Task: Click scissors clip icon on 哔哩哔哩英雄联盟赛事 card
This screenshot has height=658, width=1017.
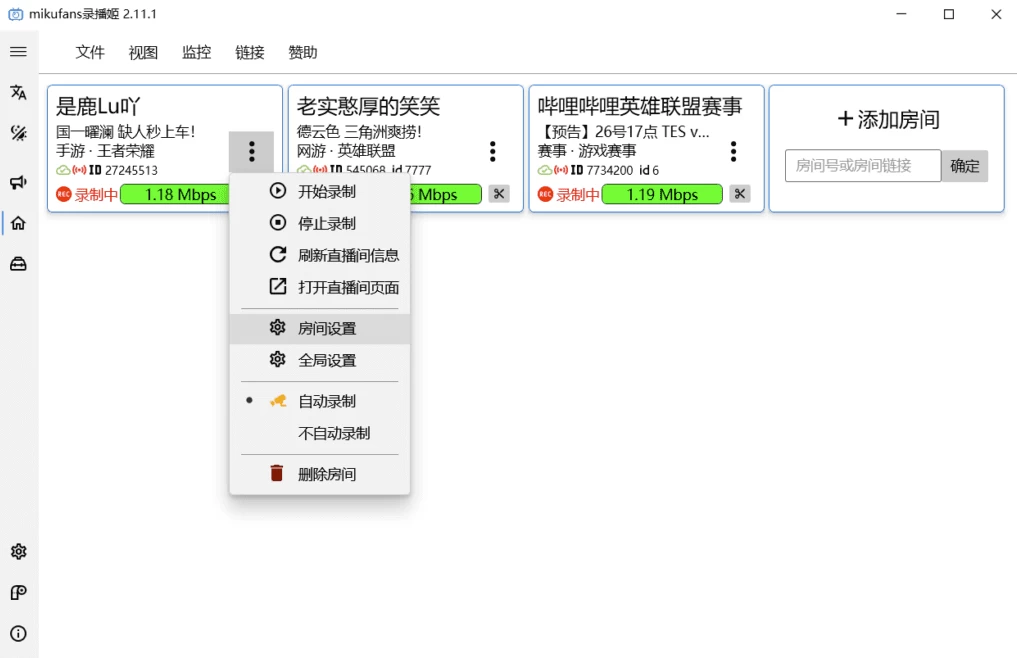Action: pyautogui.click(x=739, y=194)
